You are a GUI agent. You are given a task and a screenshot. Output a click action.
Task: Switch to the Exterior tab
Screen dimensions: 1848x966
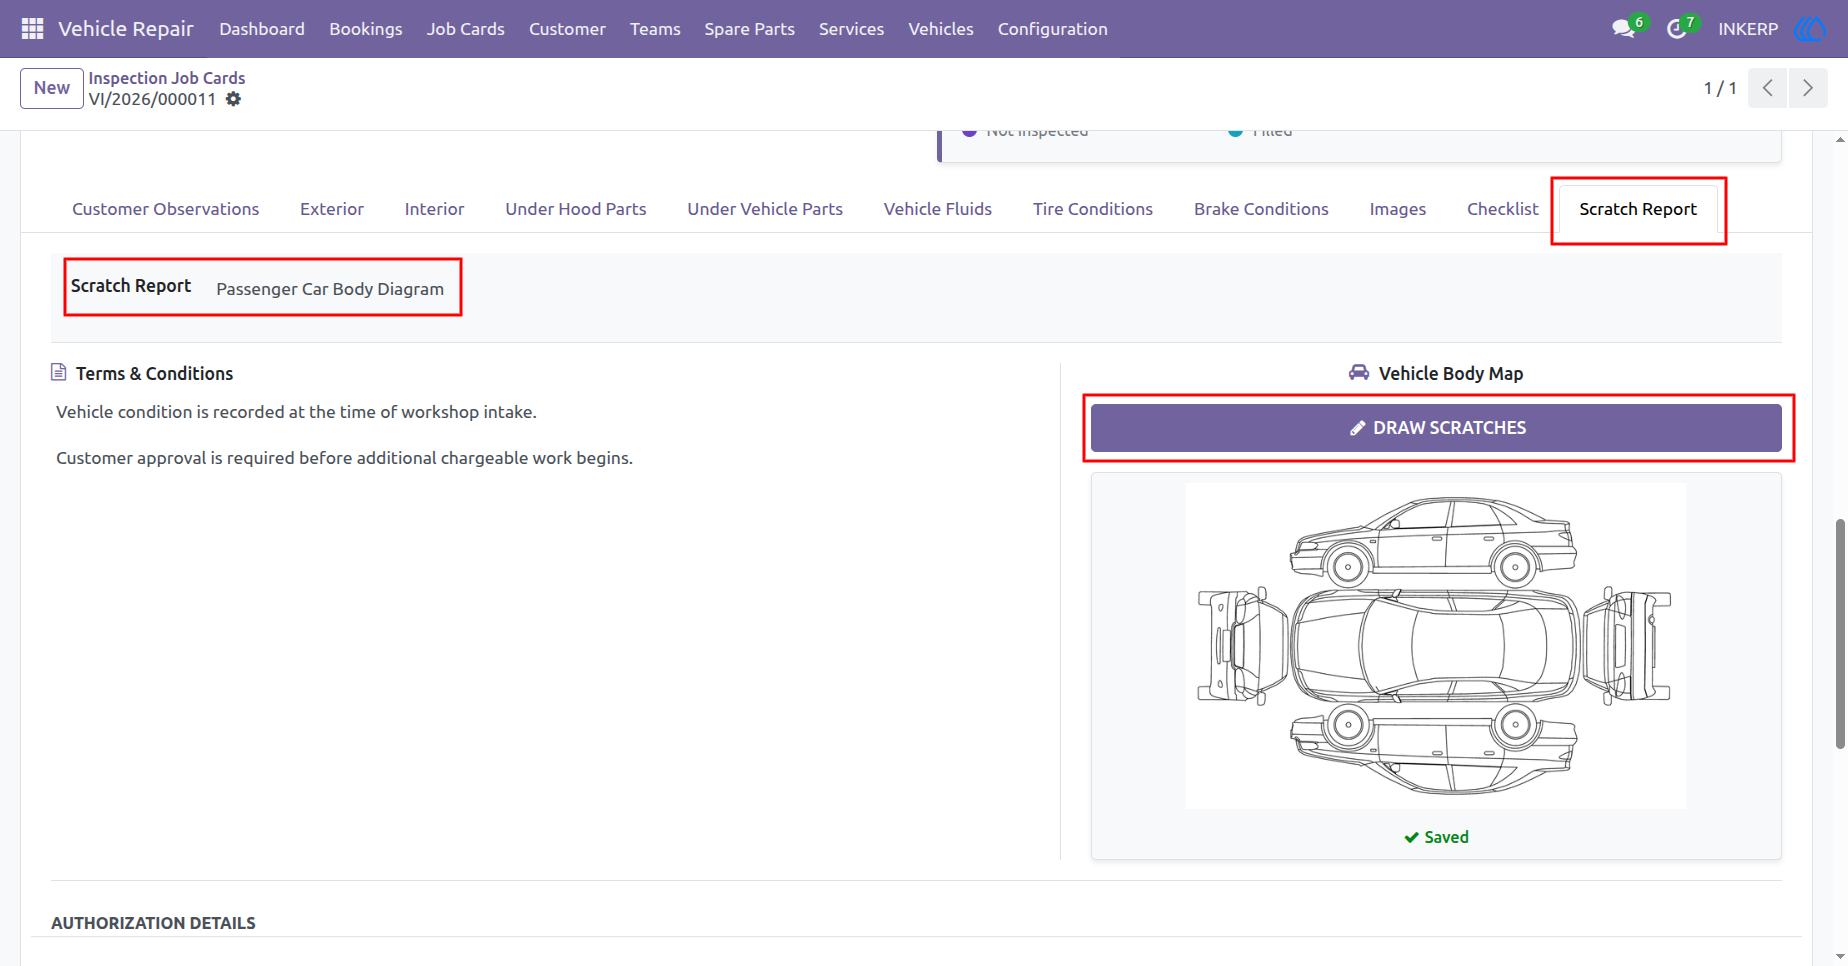[332, 209]
